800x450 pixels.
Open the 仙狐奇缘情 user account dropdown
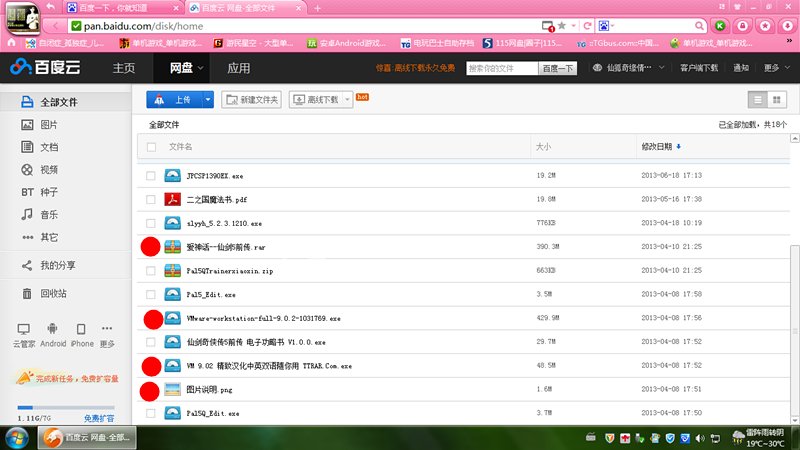[x=628, y=67]
